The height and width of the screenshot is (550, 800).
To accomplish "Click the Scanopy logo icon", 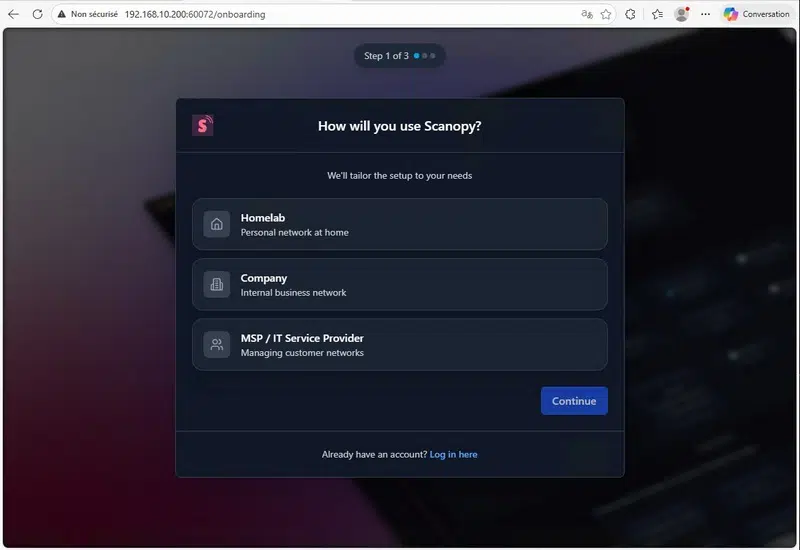I will pyautogui.click(x=203, y=125).
